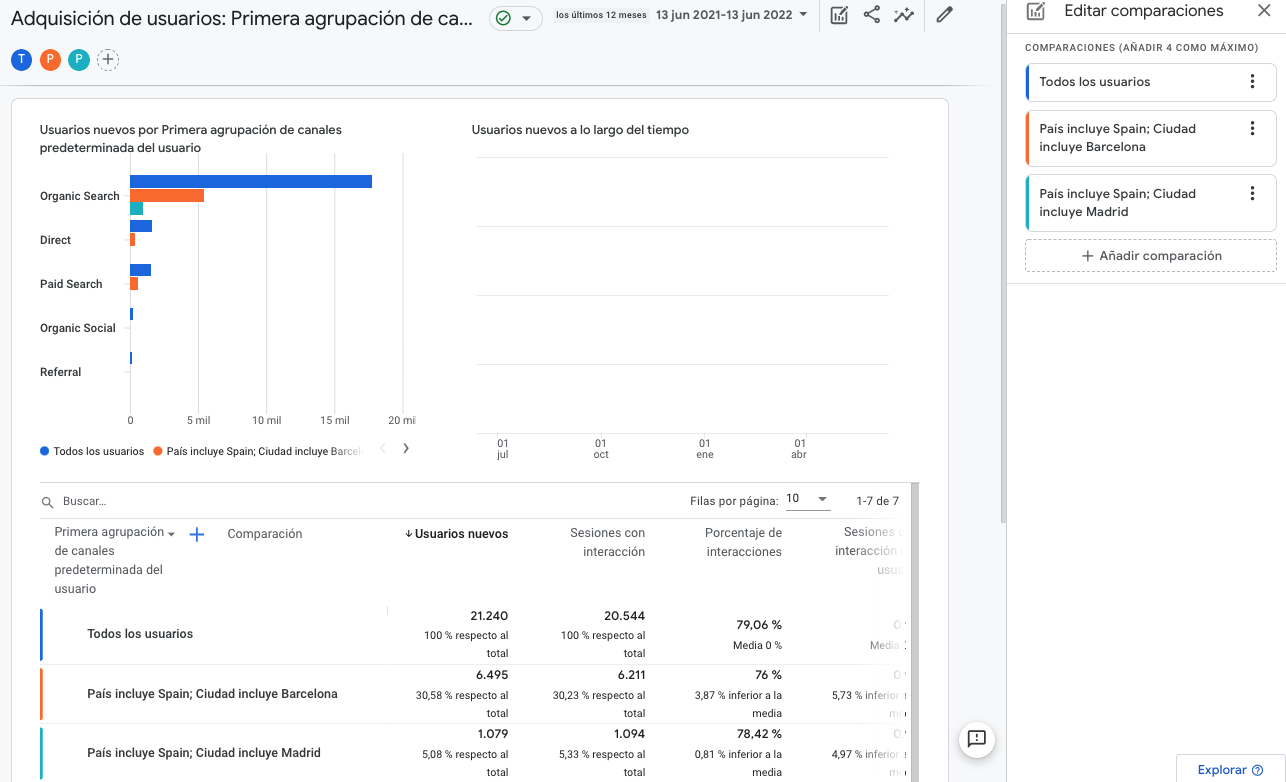Close the Editar comparaciones panel
Screen dimensions: 1286x782
(1263, 11)
